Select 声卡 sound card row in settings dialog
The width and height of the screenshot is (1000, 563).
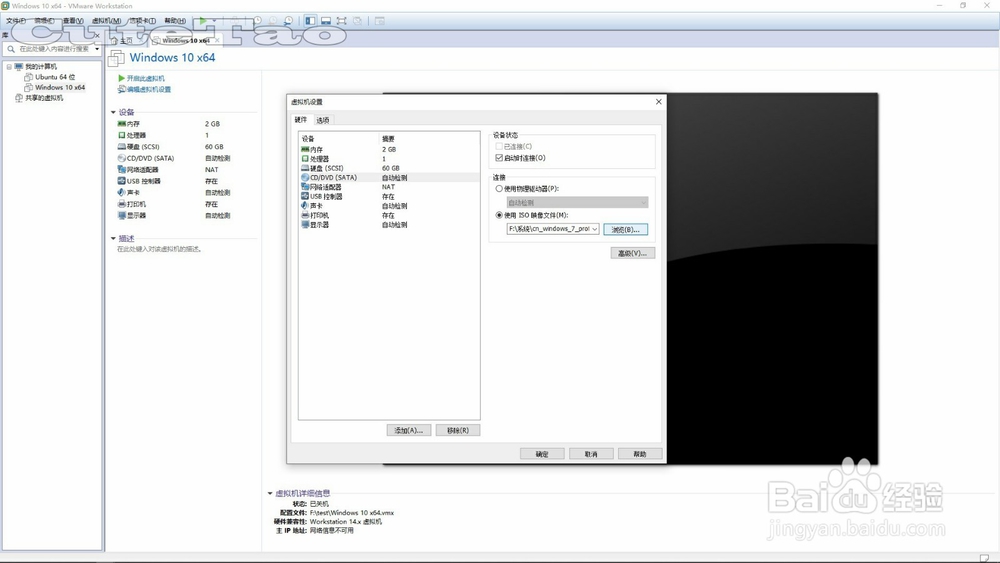389,206
